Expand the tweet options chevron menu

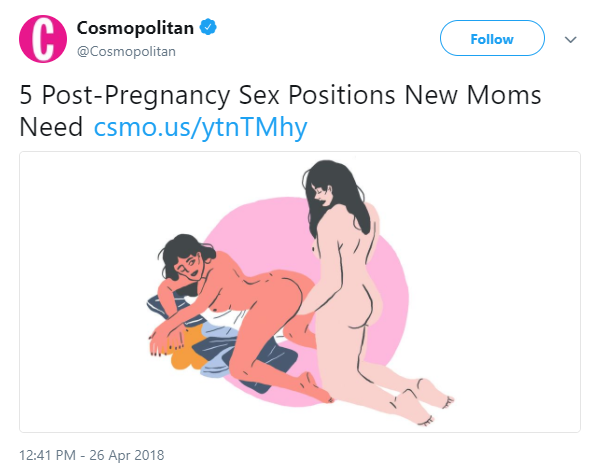(571, 39)
